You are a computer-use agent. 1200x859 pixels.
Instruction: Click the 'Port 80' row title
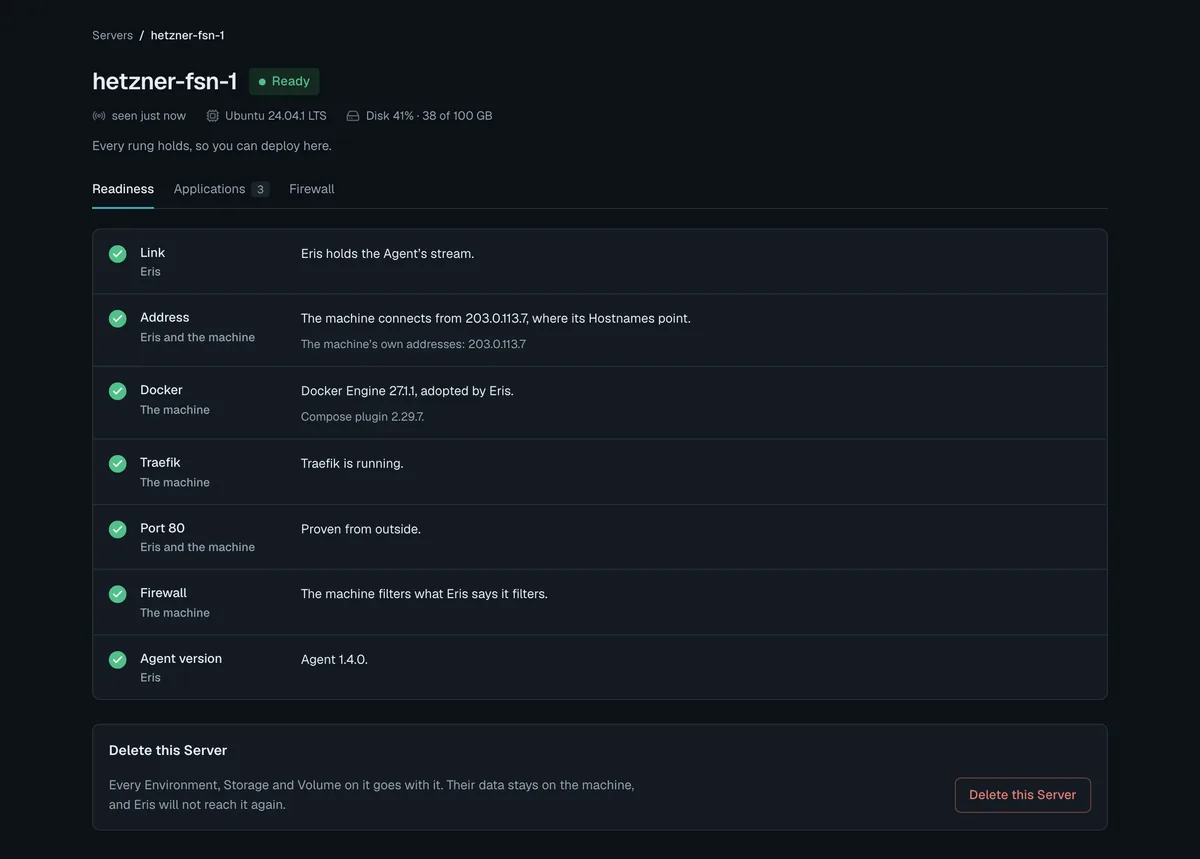tap(162, 528)
